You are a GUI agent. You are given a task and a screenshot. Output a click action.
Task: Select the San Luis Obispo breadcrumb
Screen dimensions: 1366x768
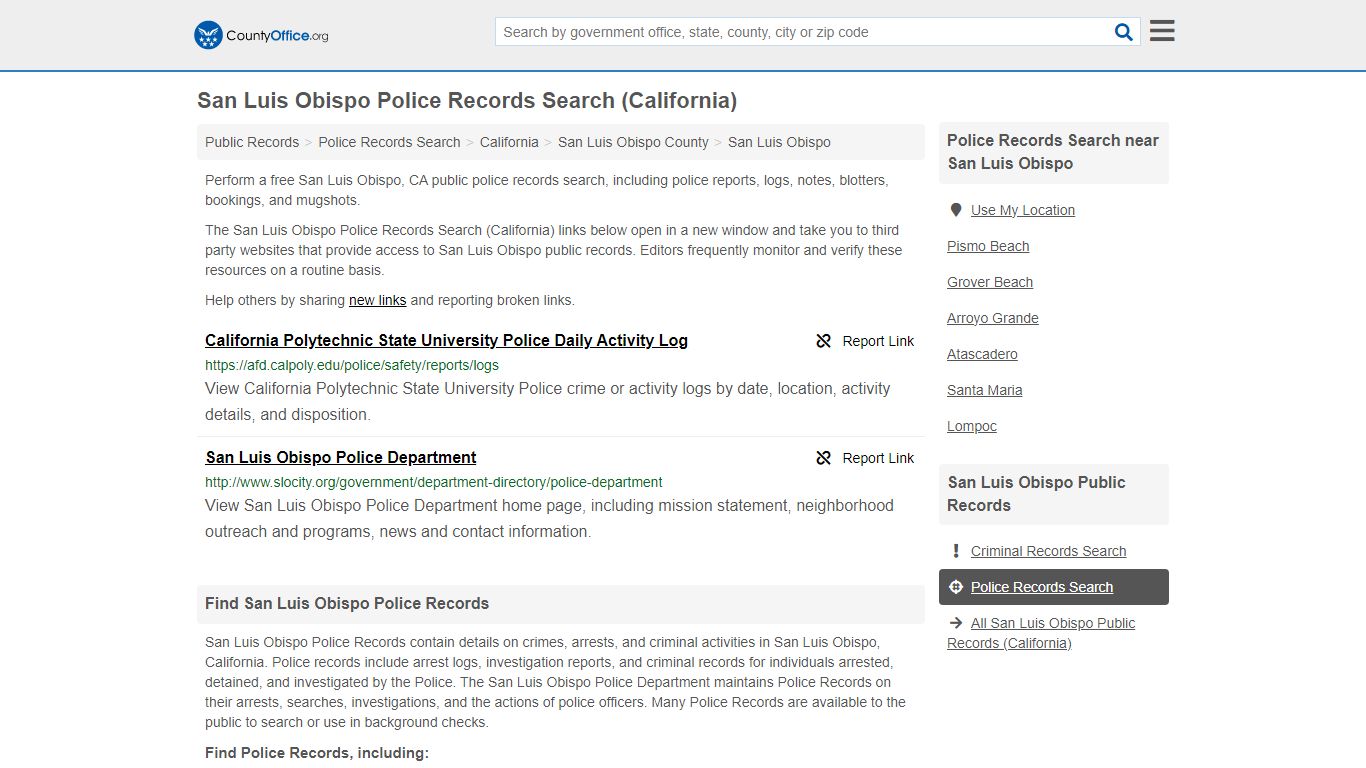pos(779,142)
